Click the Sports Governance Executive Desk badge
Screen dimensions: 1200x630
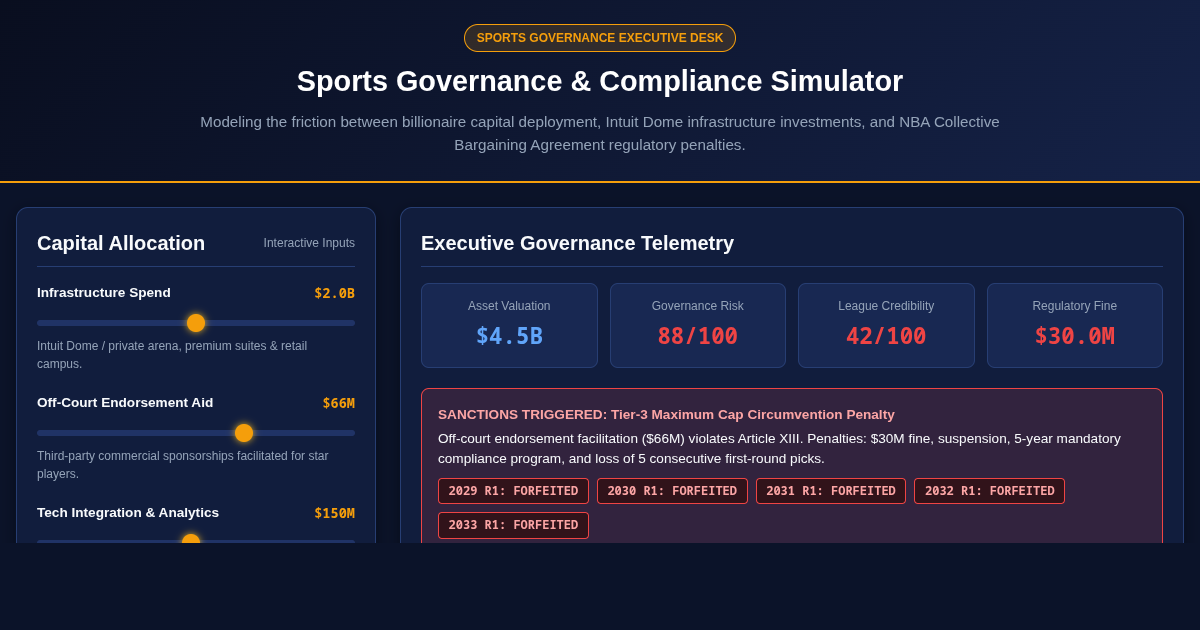600,38
